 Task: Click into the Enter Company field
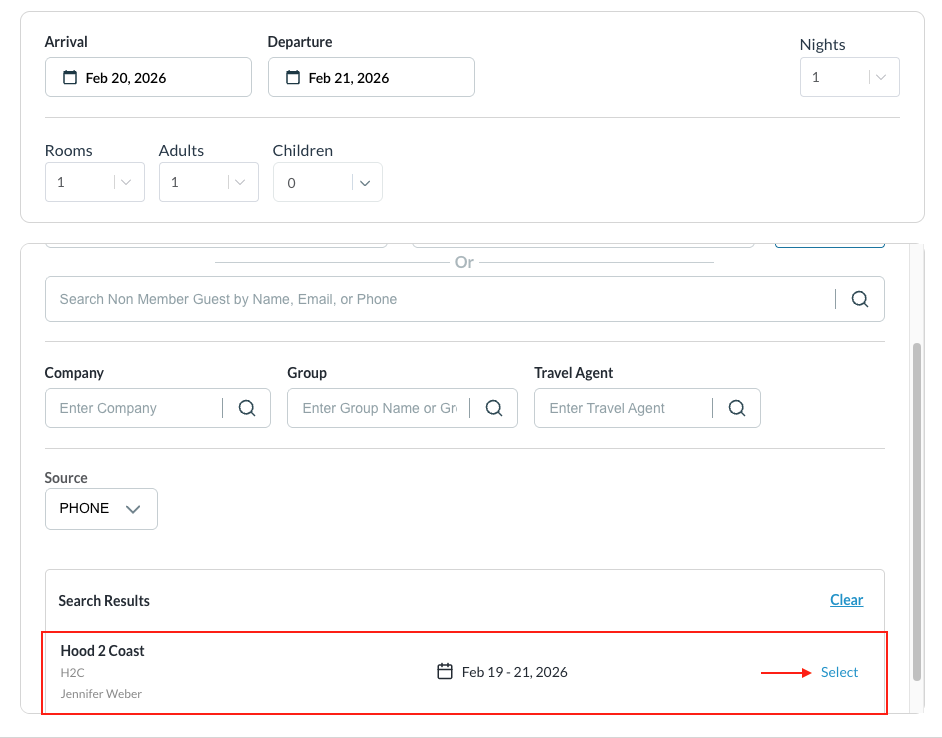click(135, 408)
